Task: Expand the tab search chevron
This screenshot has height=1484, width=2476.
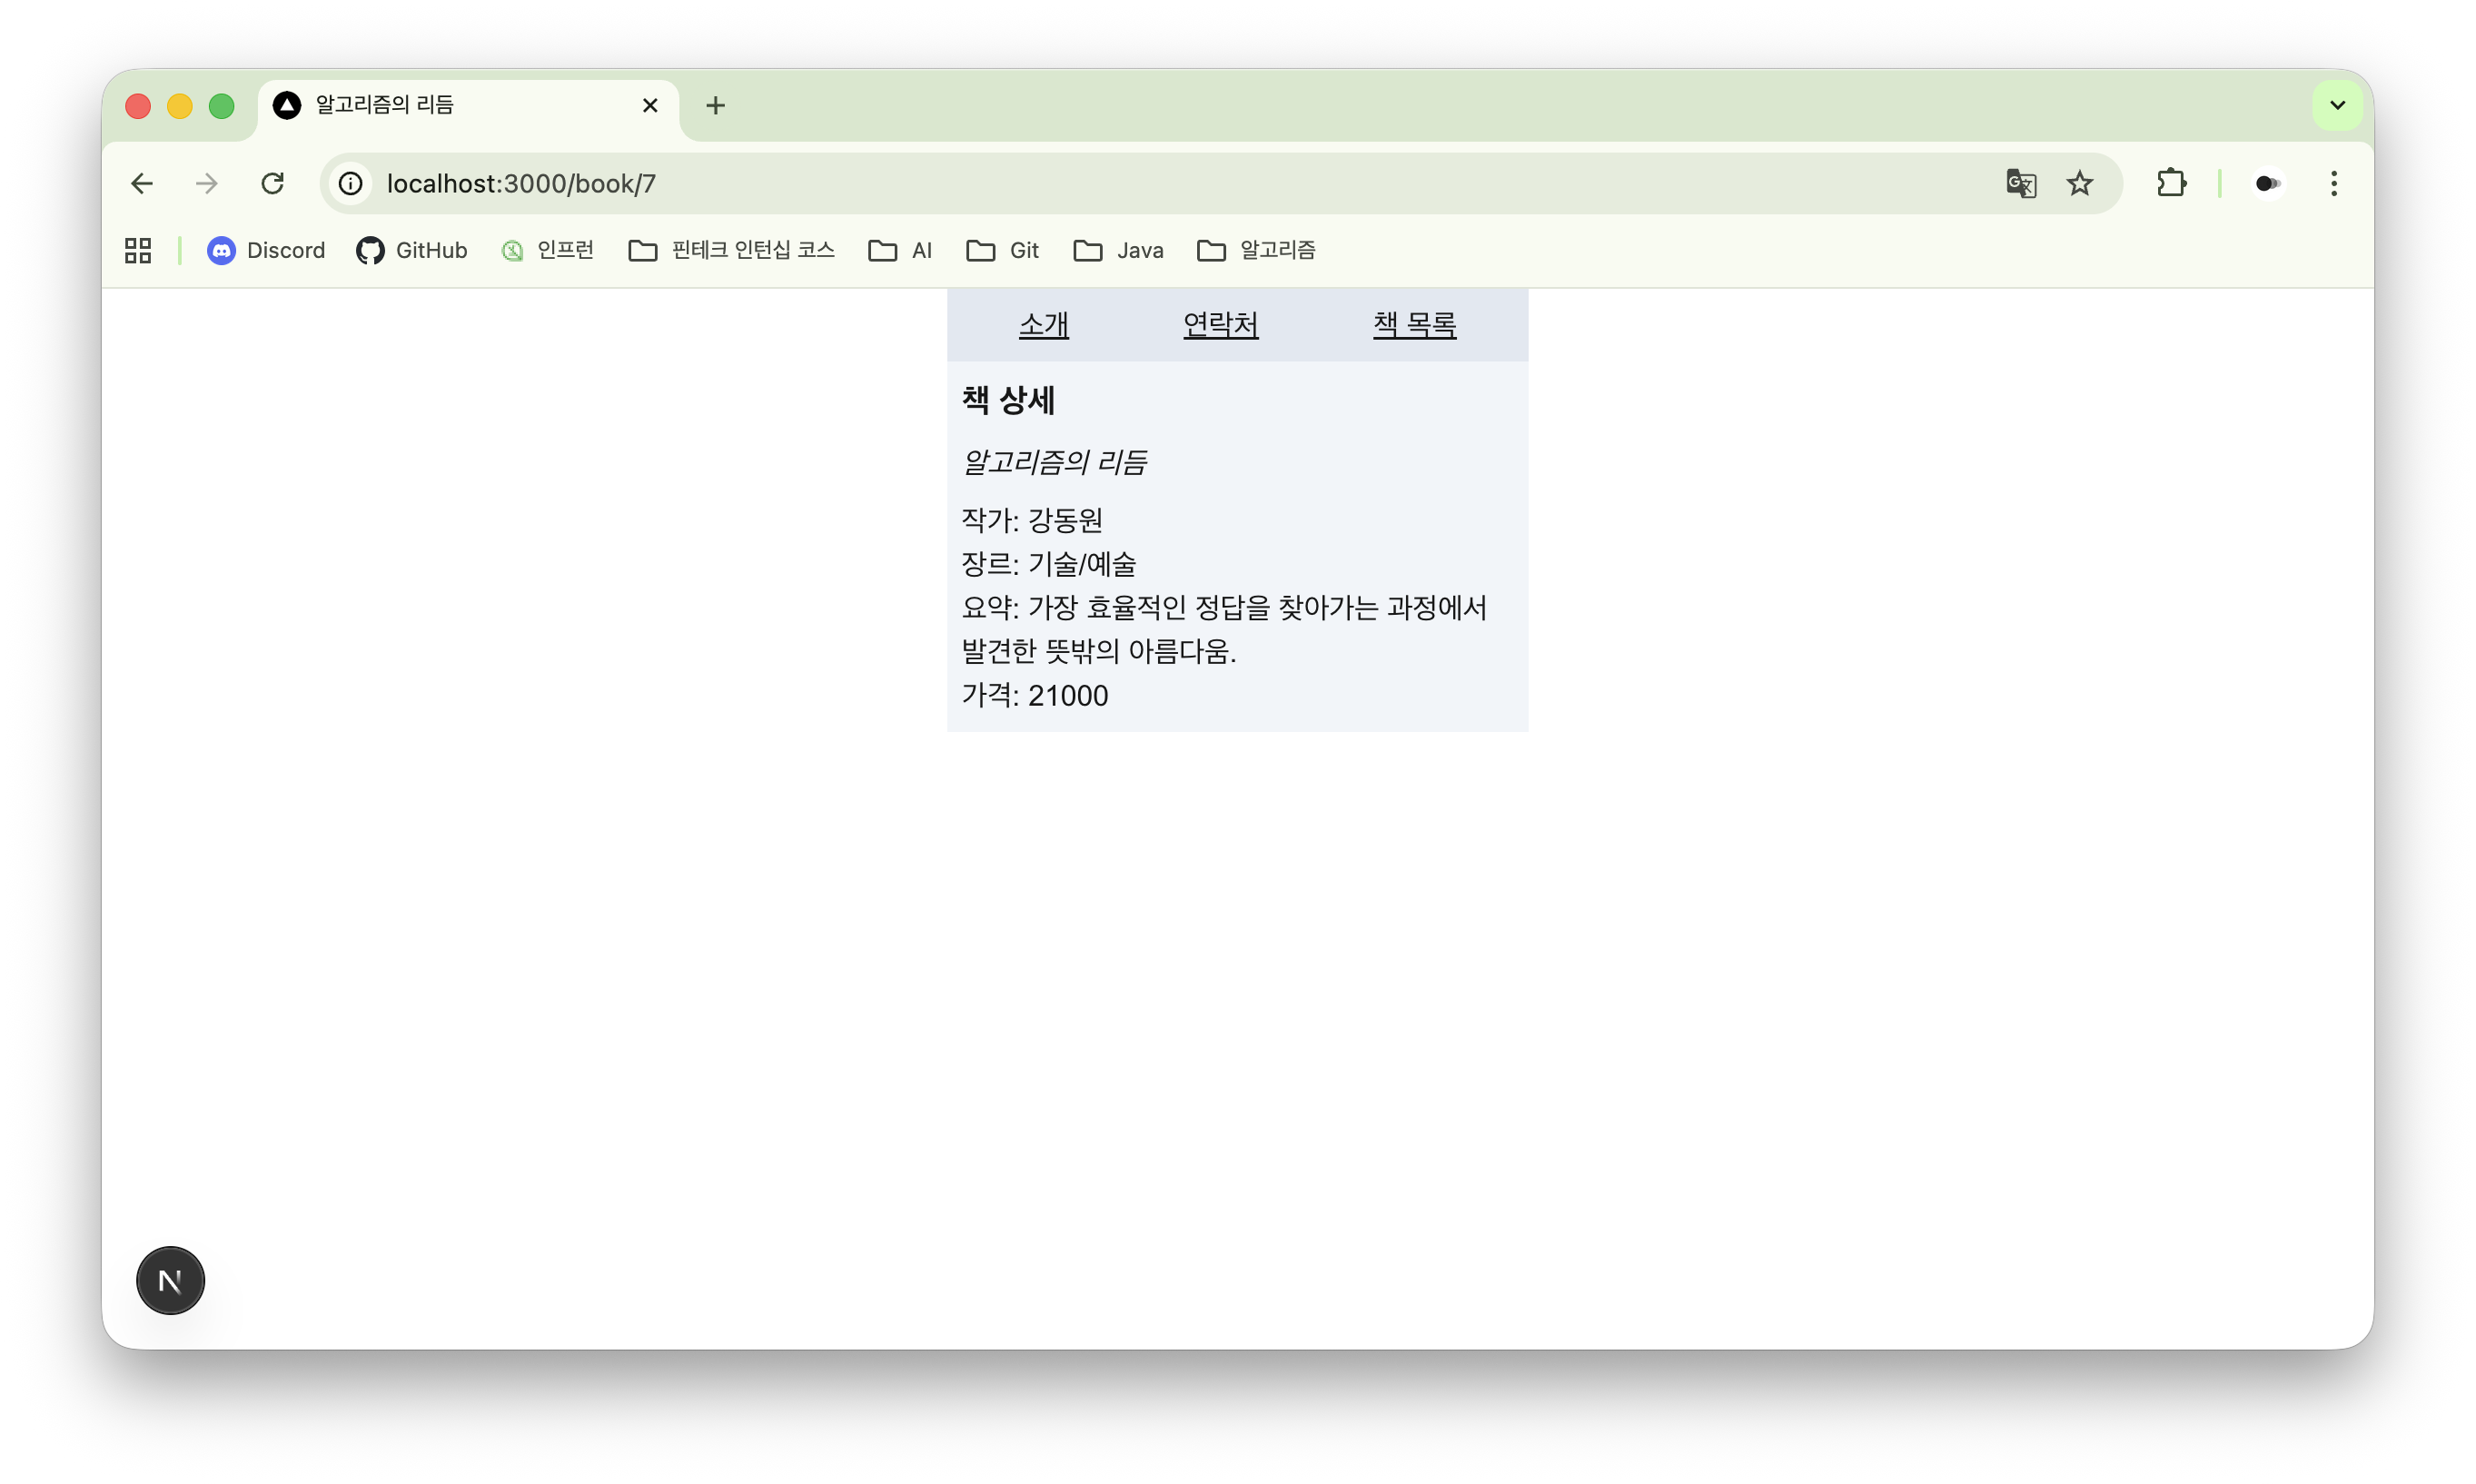Action: pyautogui.click(x=2337, y=105)
